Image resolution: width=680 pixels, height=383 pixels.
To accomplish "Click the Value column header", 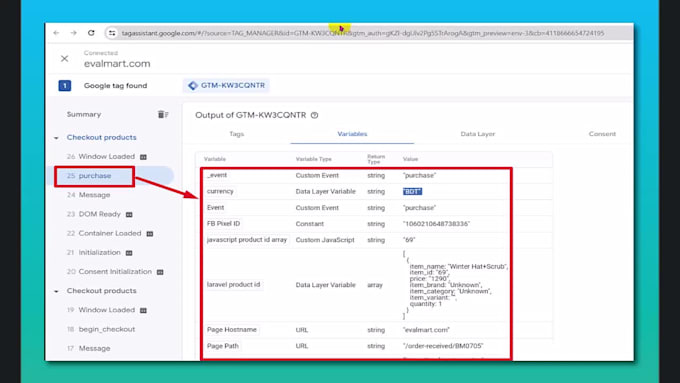I will 410,159.
